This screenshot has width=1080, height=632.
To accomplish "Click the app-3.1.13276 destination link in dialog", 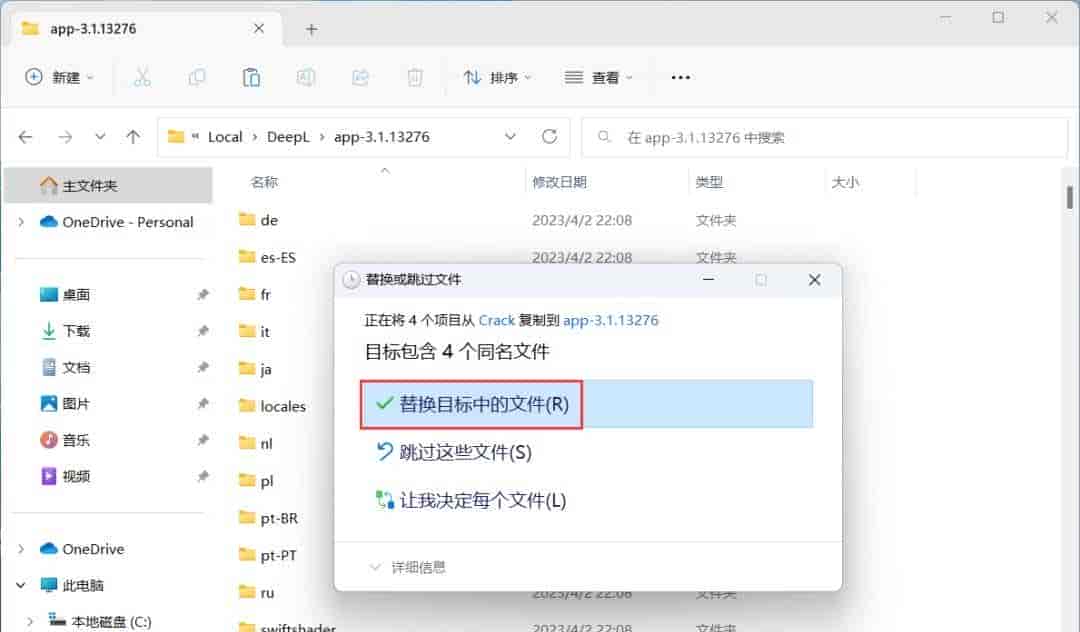I will (x=611, y=320).
